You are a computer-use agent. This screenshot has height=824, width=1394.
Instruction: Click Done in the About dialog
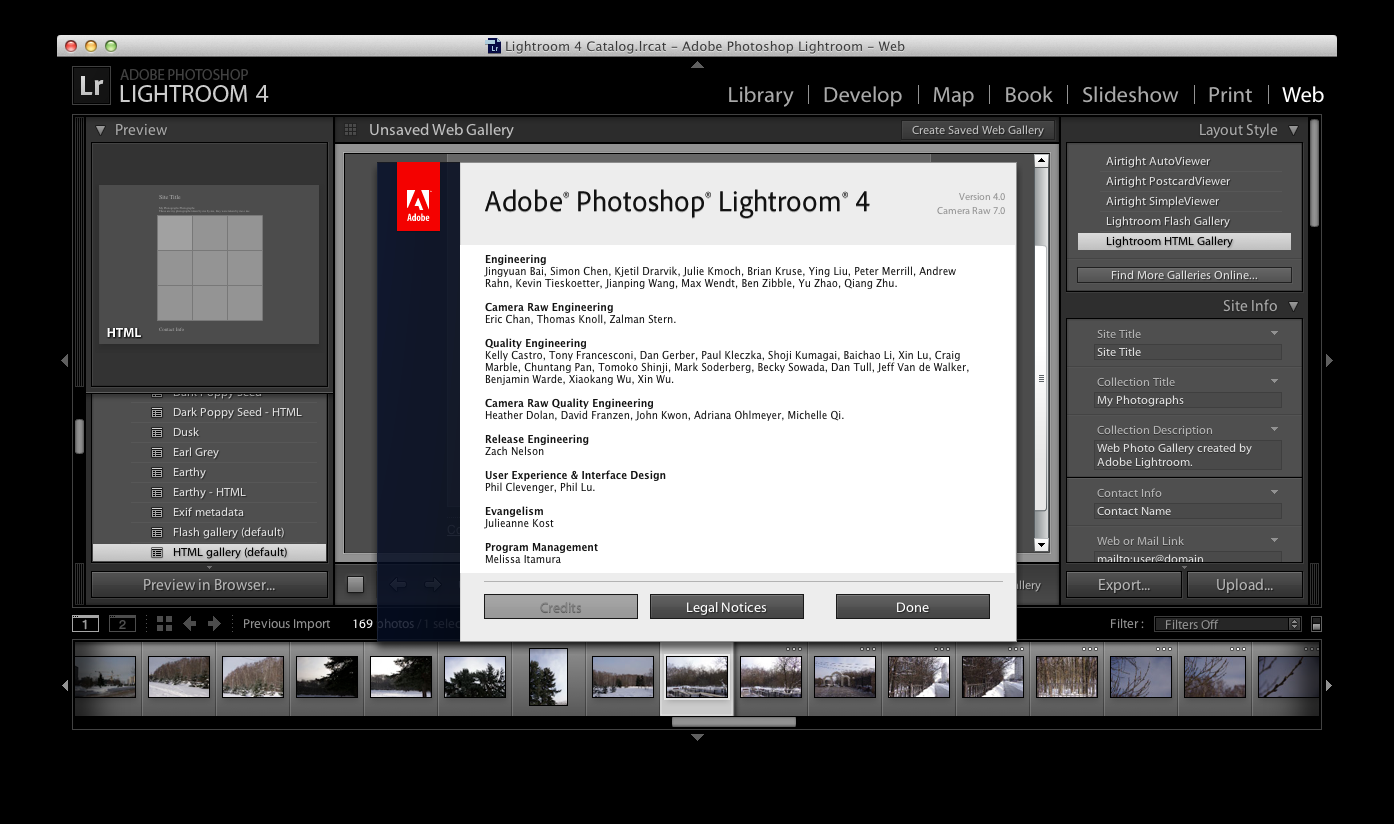pos(912,607)
